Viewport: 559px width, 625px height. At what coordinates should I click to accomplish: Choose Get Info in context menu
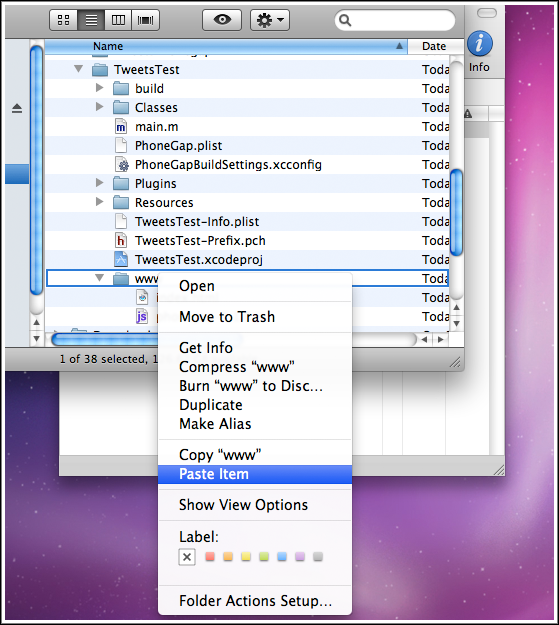coord(255,348)
